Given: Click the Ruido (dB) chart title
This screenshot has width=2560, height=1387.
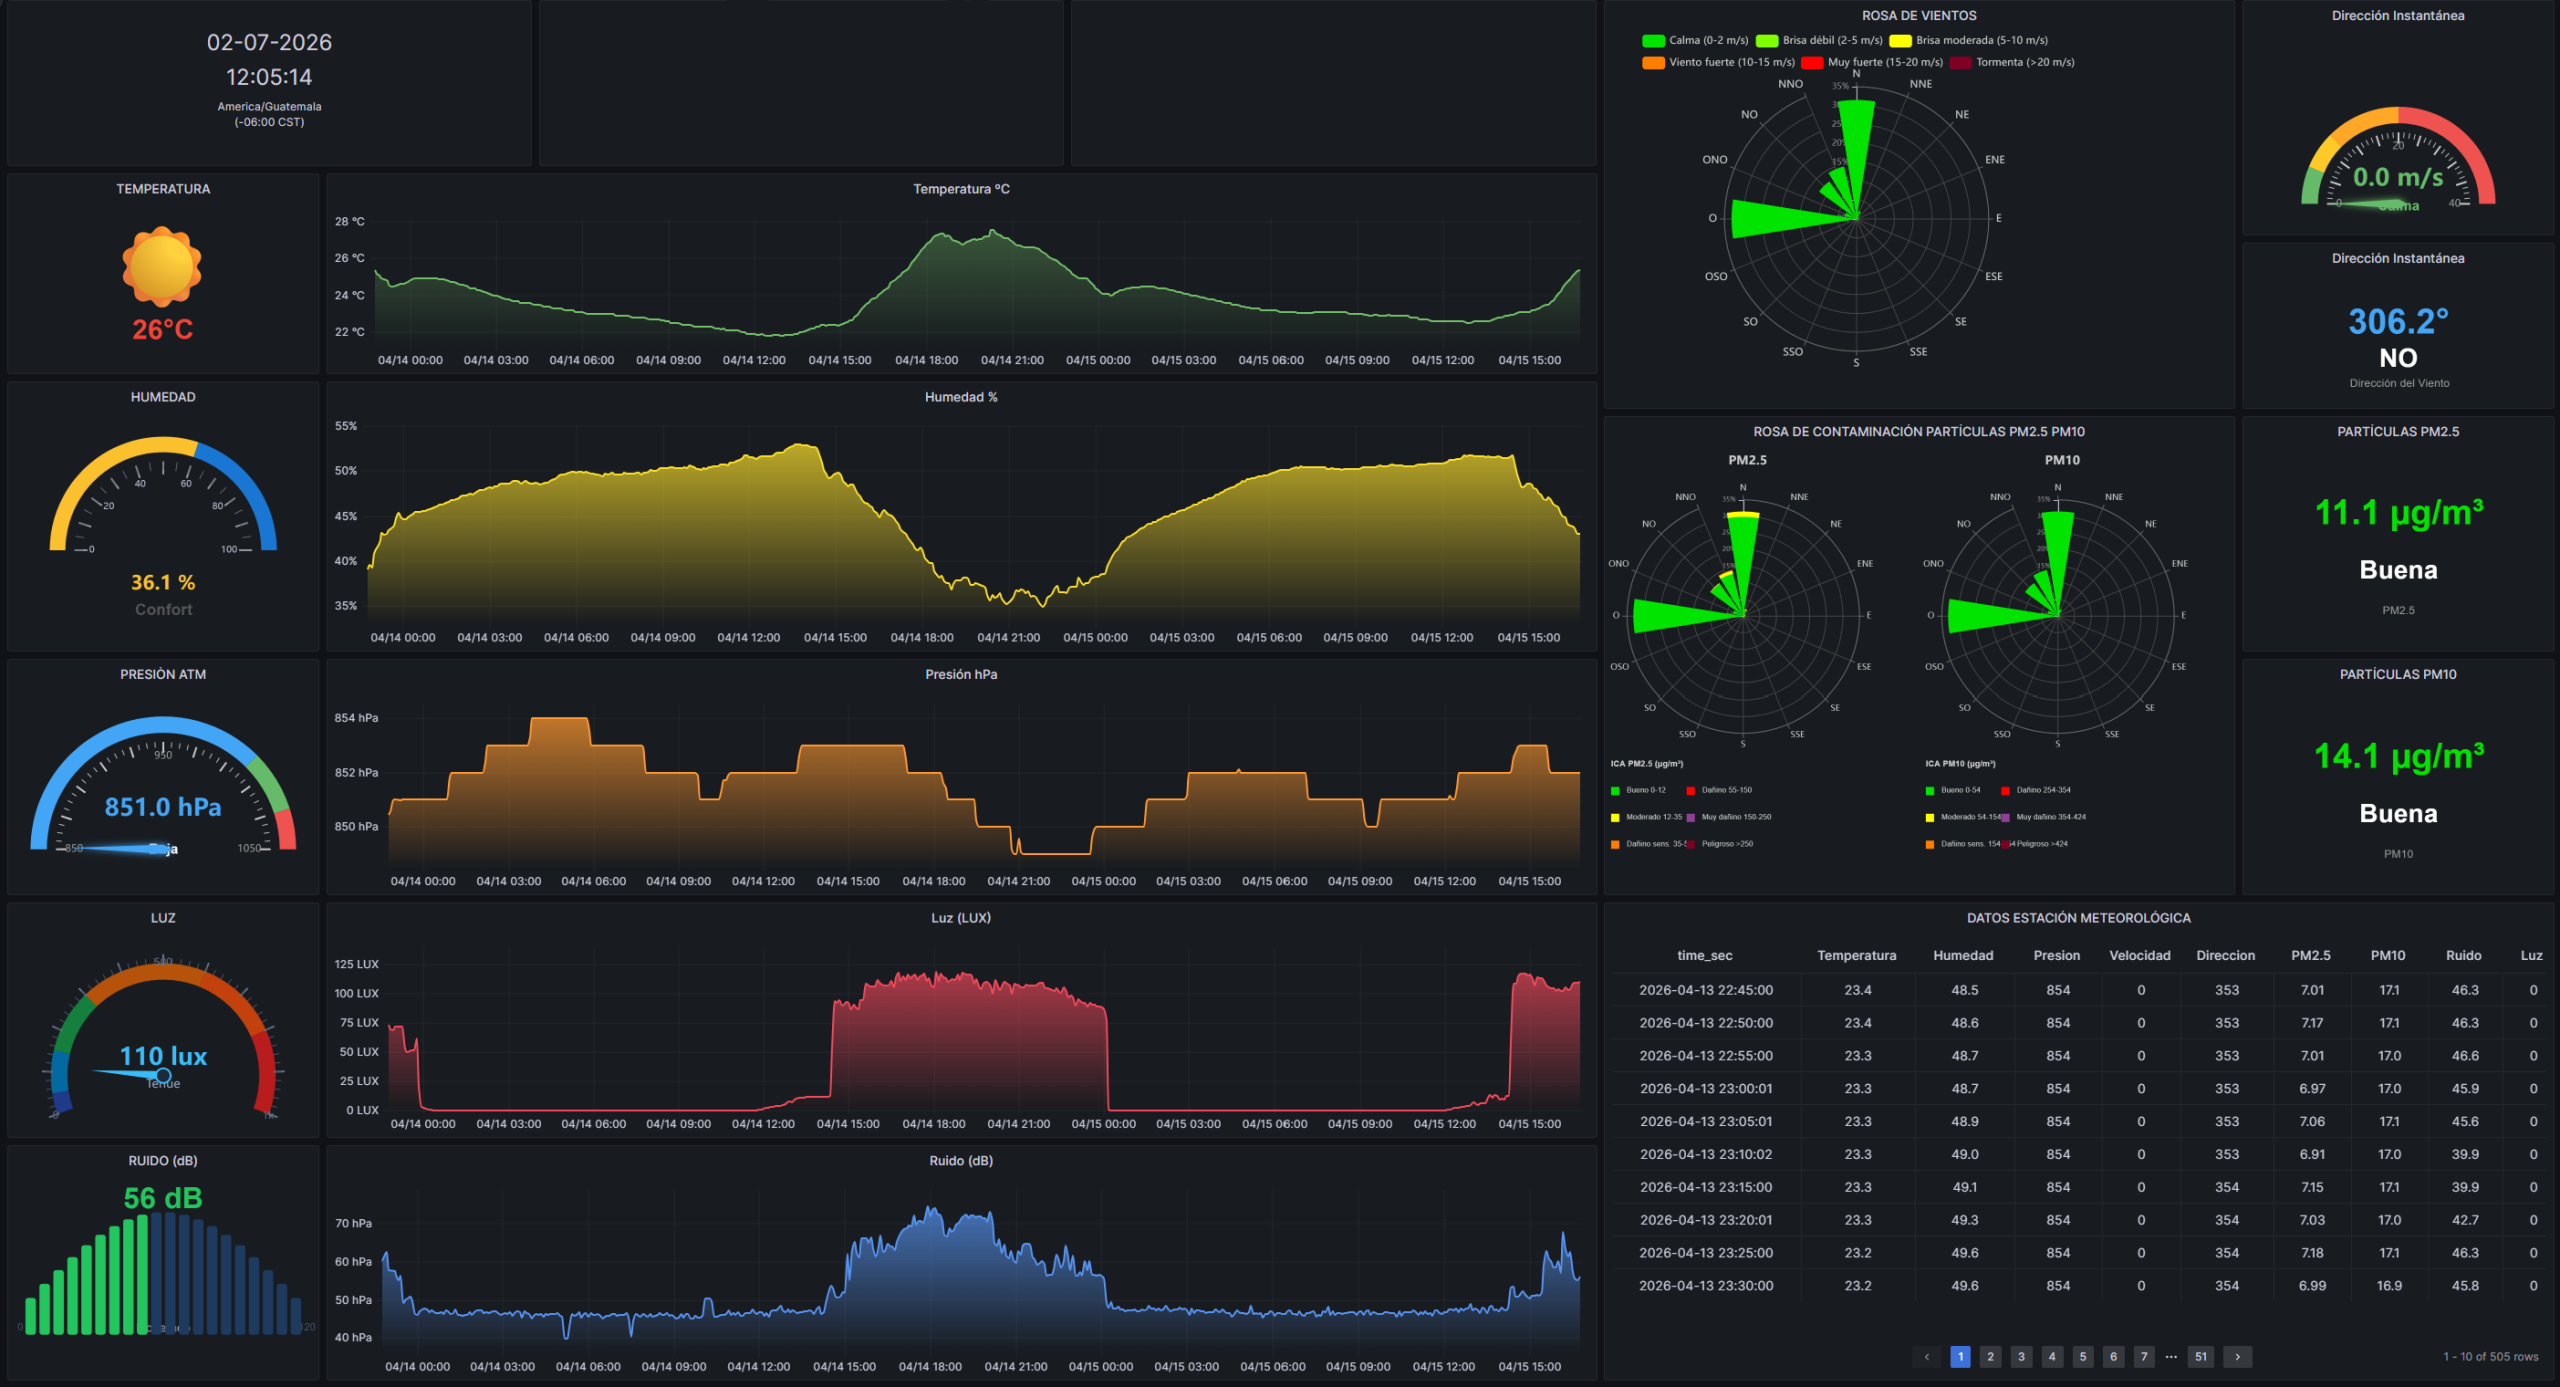Looking at the screenshot, I should pyautogui.click(x=961, y=1161).
